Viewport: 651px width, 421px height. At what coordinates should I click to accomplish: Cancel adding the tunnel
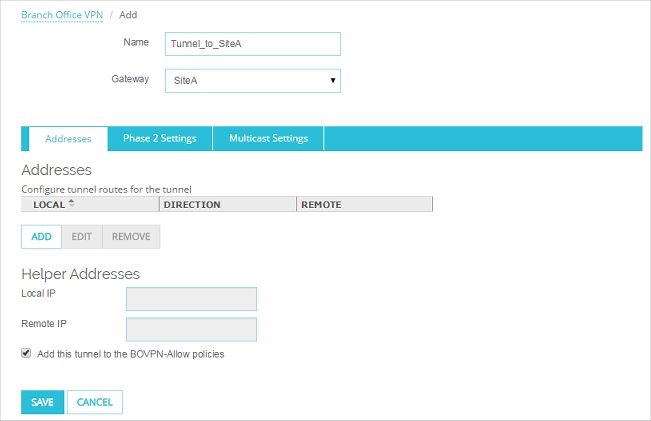click(x=95, y=402)
